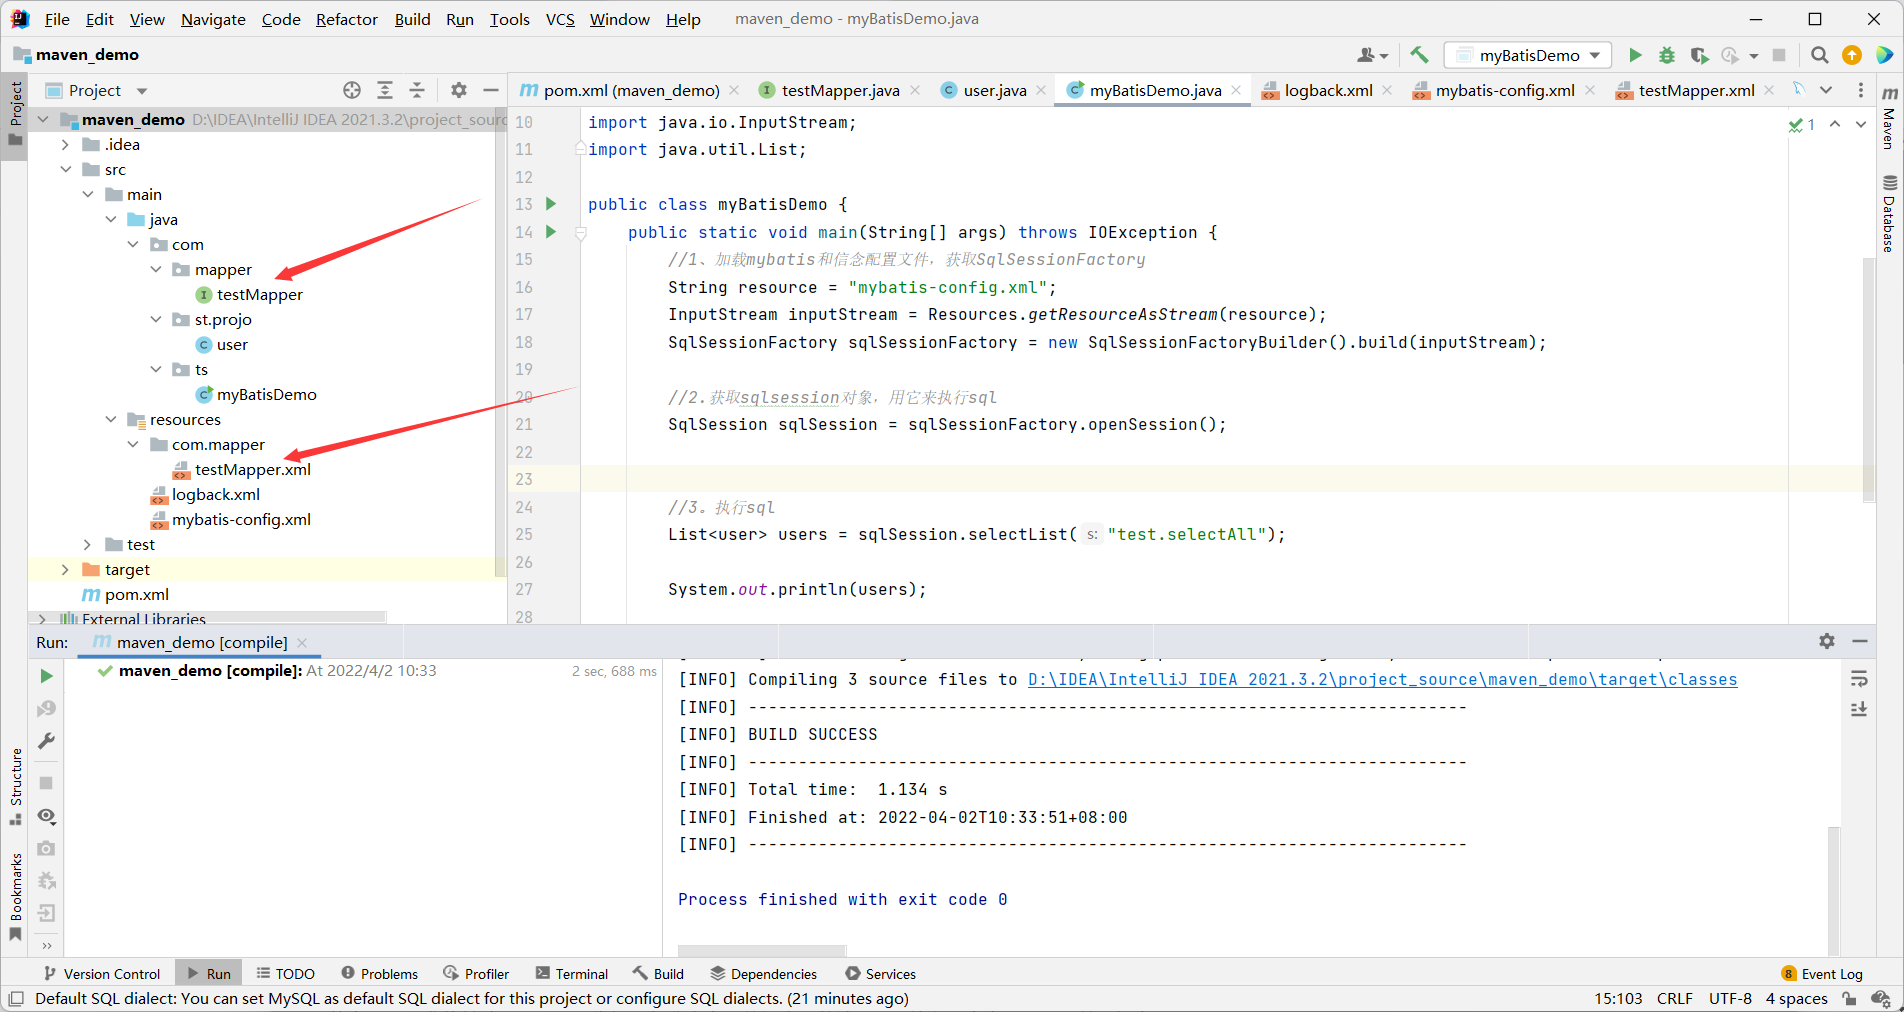Viewport: 1904px width, 1012px height.
Task: Toggle read-only lock in status bar
Action: (x=1849, y=998)
